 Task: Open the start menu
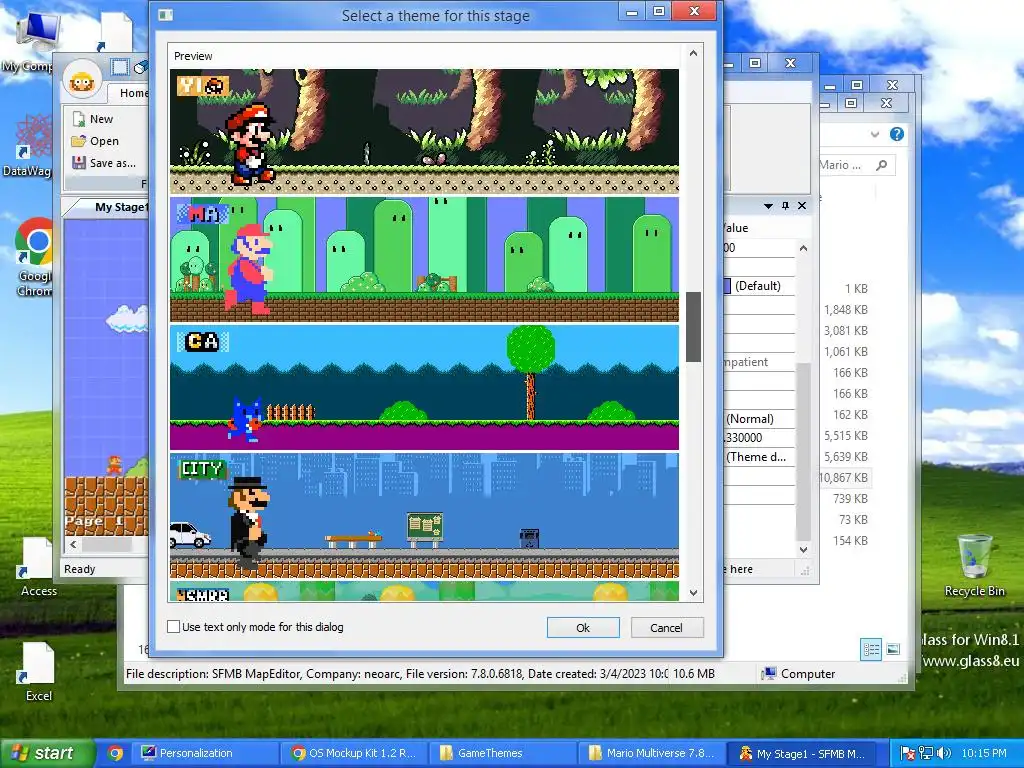click(x=47, y=753)
